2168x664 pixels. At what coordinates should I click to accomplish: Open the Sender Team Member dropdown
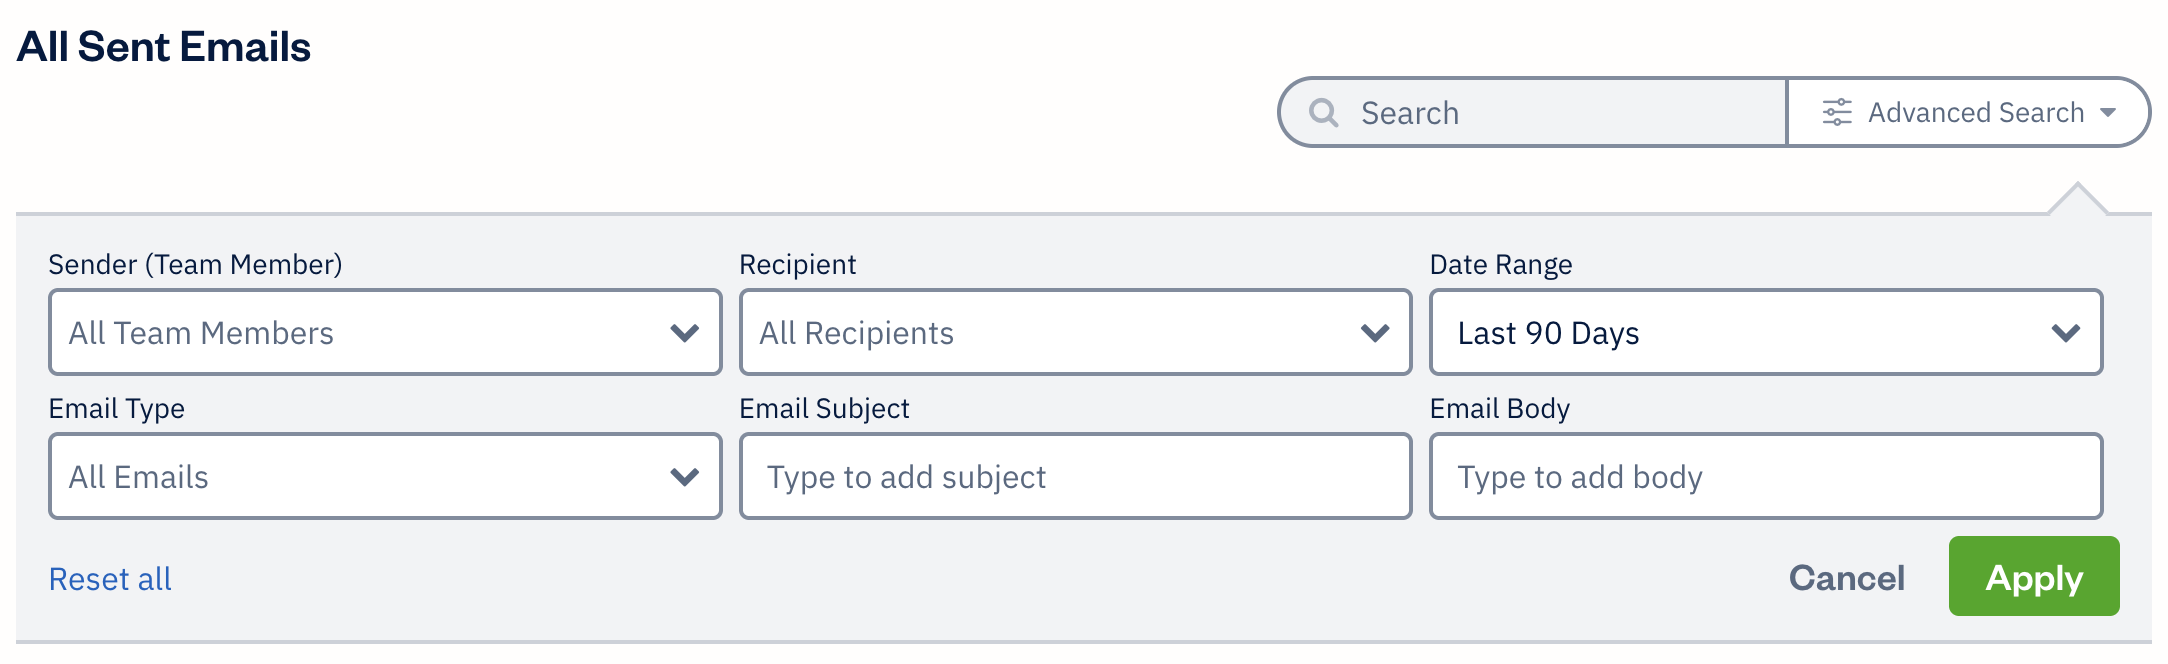pyautogui.click(x=384, y=332)
